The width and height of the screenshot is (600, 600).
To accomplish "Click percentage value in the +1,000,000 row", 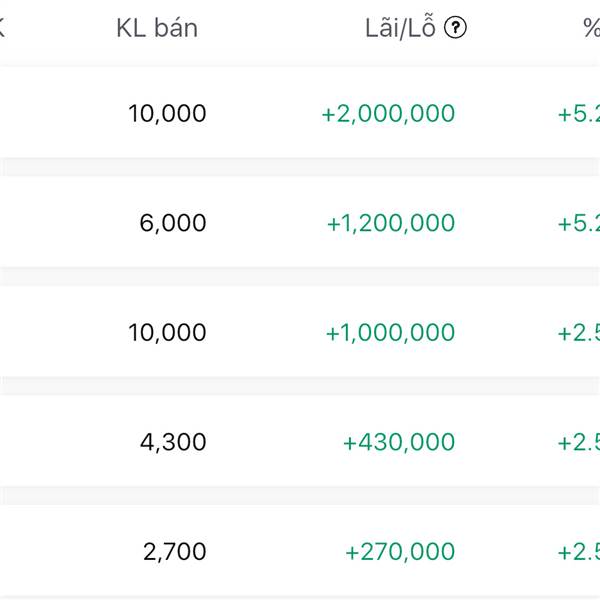I will [x=579, y=333].
